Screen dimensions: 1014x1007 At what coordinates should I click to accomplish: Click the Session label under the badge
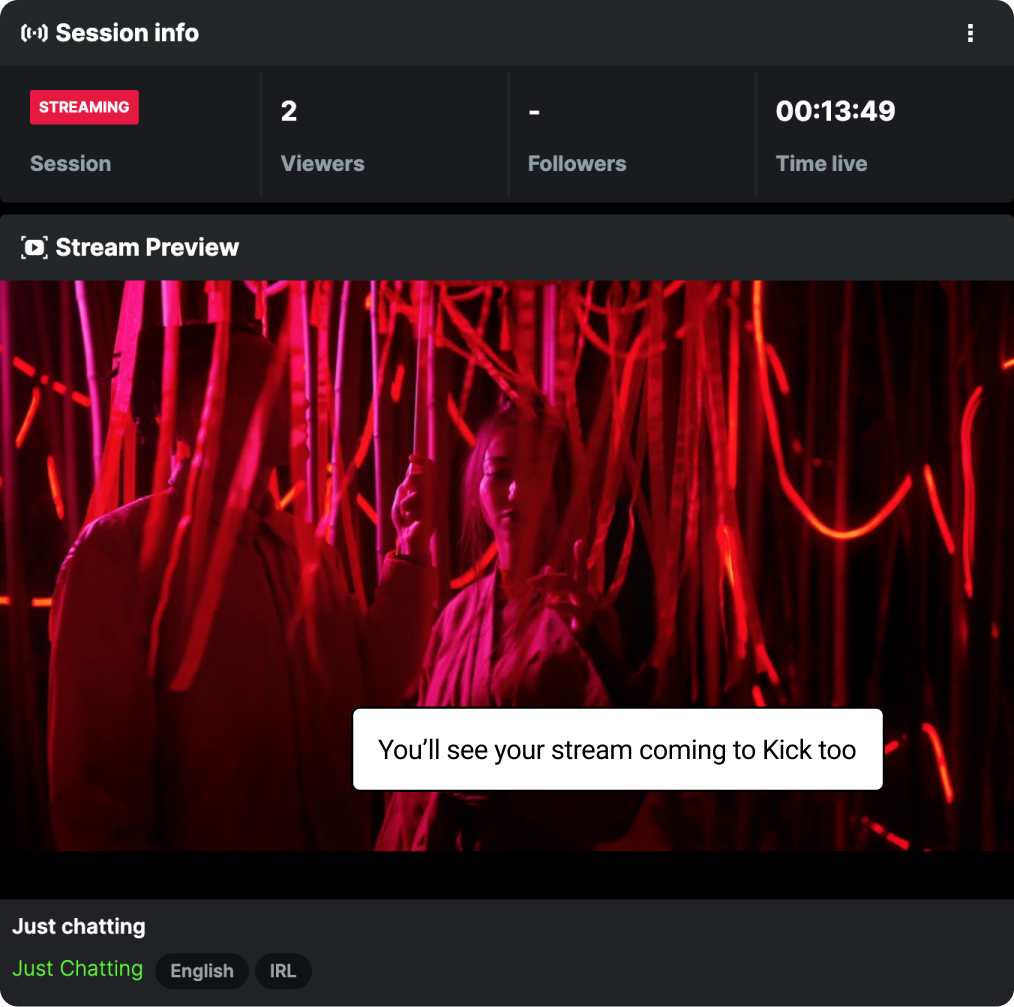click(70, 164)
